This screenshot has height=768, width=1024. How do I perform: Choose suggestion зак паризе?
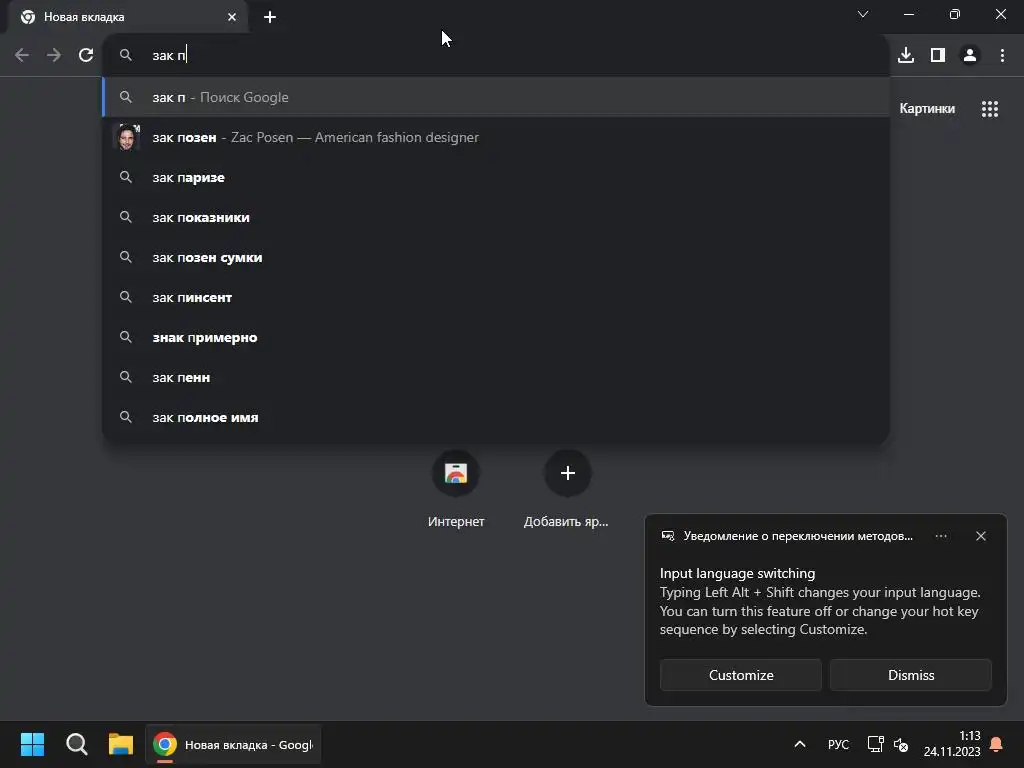496,177
